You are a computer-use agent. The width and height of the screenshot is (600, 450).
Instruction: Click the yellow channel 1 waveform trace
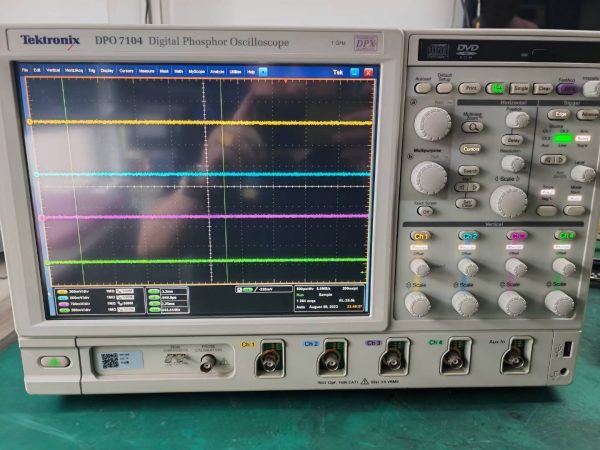tap(150, 122)
